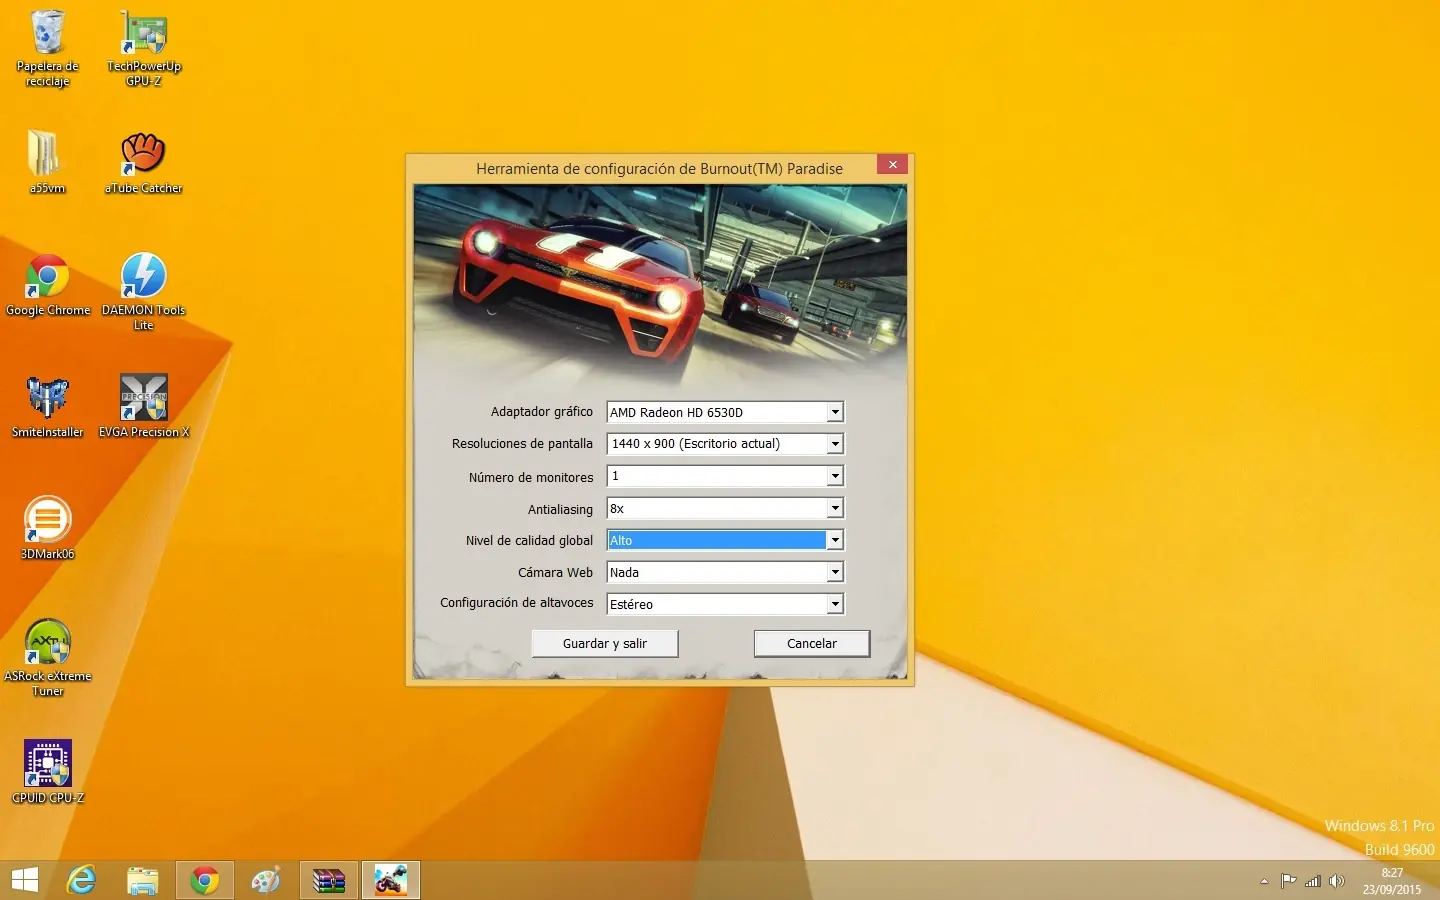Viewport: 1440px width, 900px height.
Task: Launch DAEMON Tools Lite shortcut
Action: [x=143, y=291]
